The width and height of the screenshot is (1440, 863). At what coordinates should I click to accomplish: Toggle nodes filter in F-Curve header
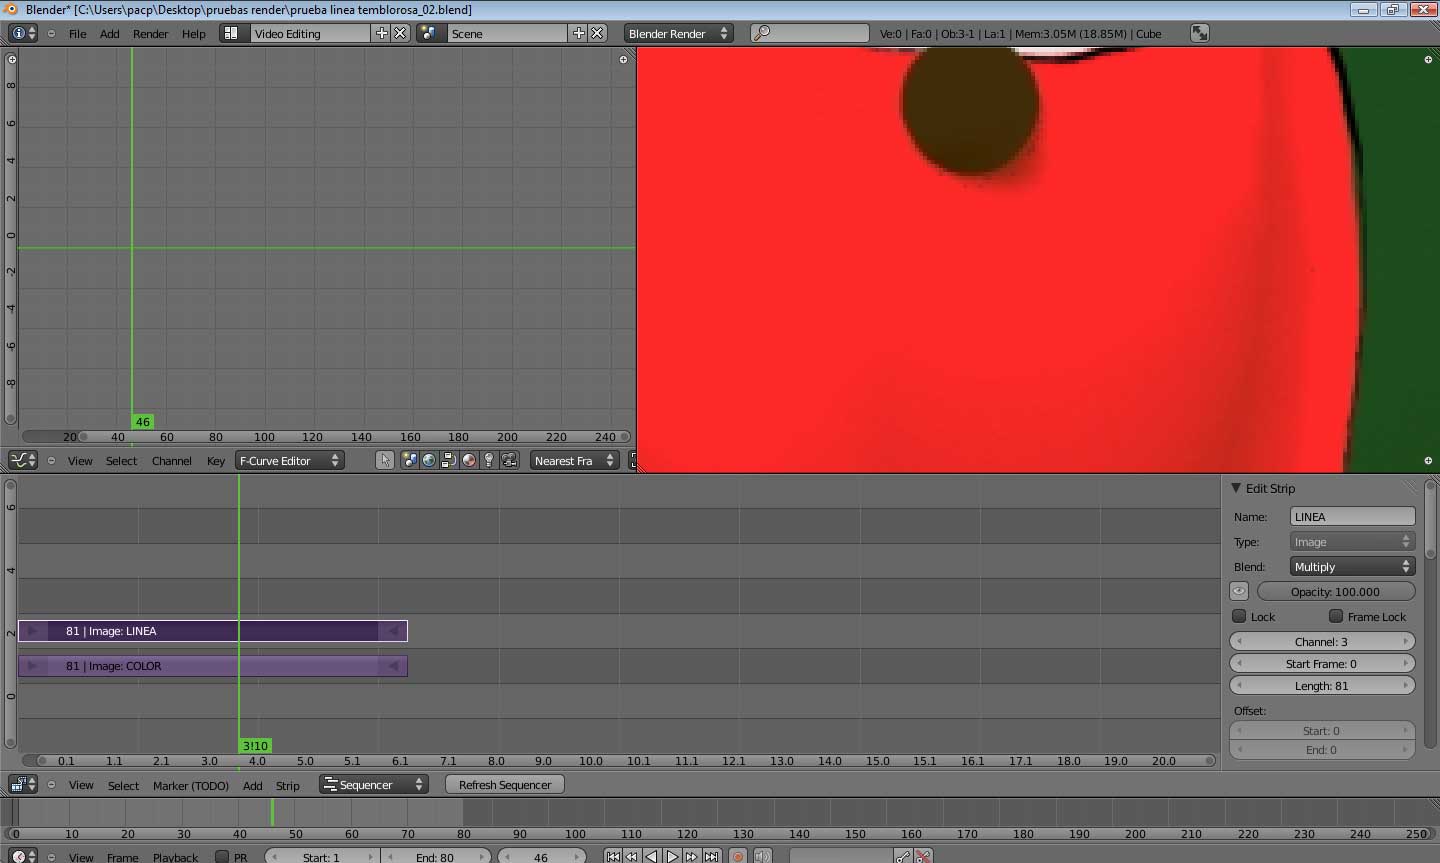pos(449,460)
